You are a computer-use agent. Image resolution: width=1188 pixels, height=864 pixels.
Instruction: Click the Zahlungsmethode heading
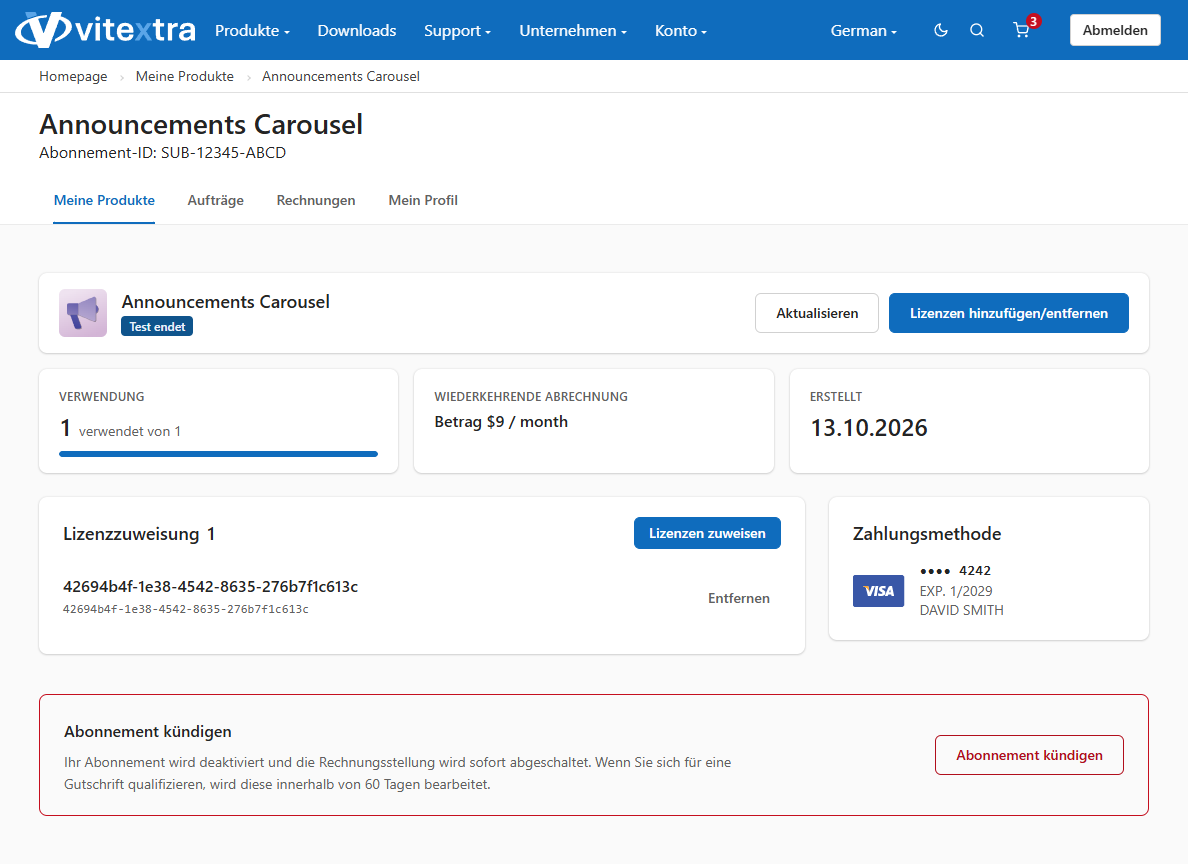tap(927, 534)
